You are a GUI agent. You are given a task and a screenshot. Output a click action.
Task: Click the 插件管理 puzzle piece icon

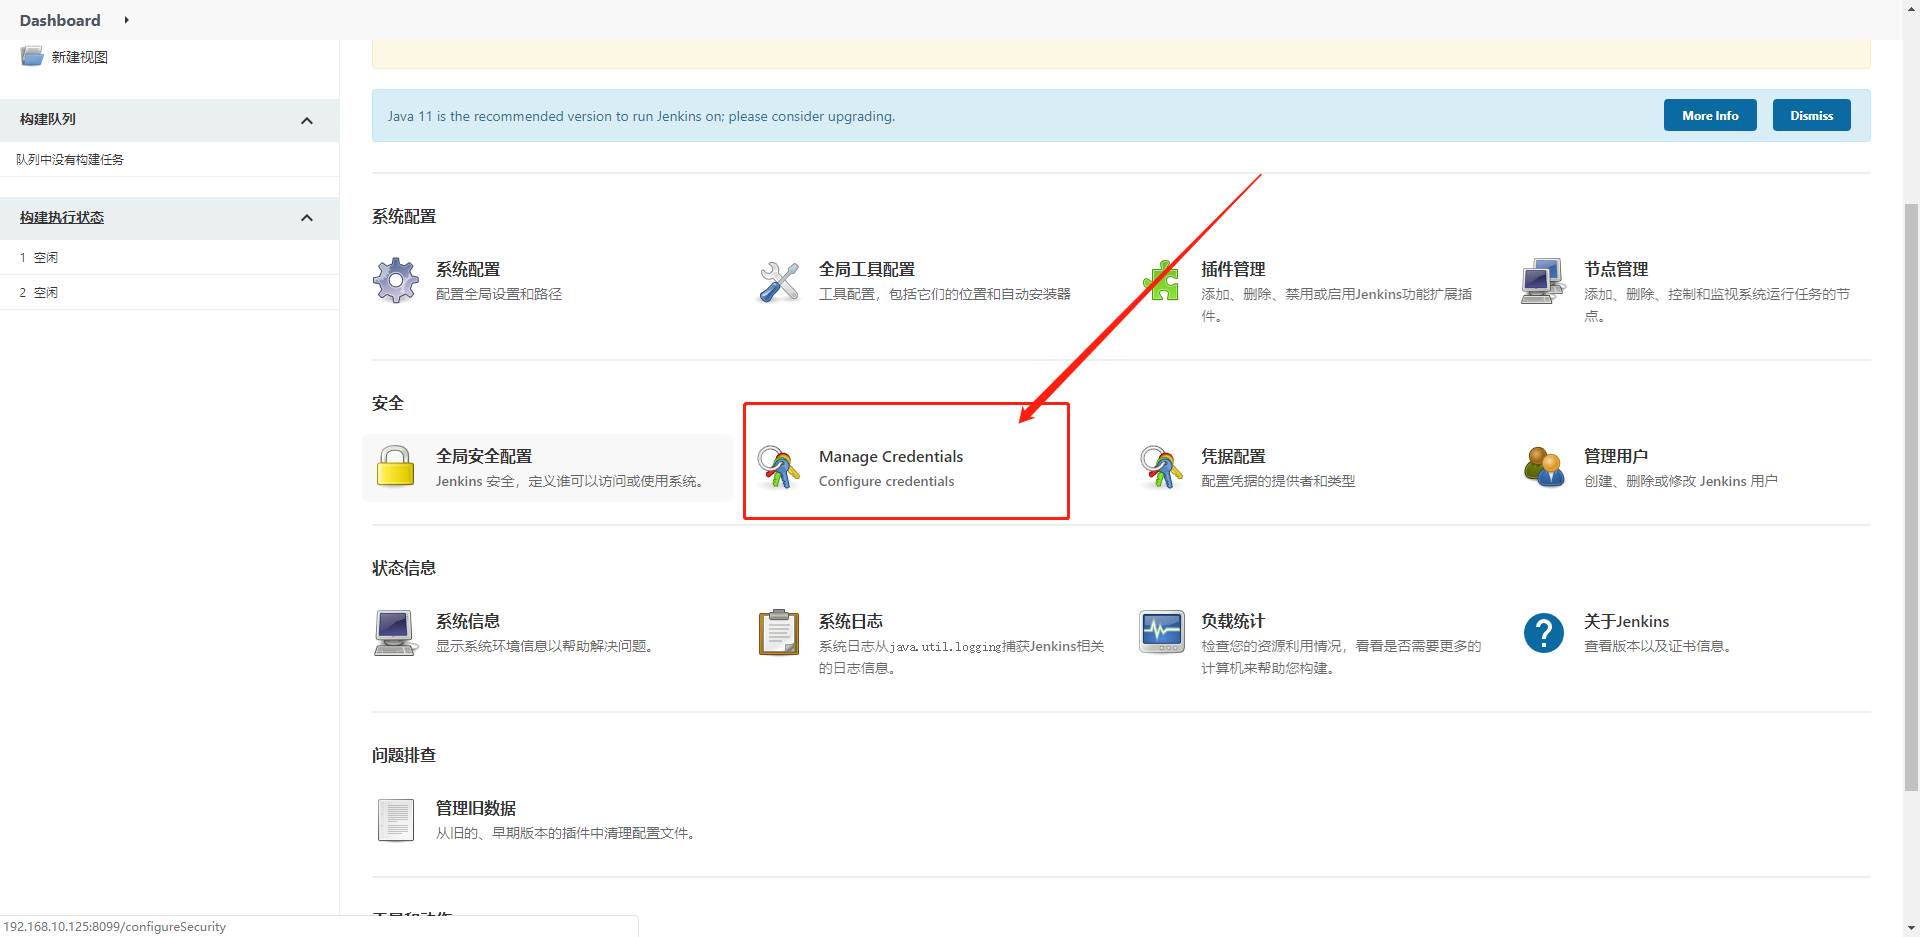(1161, 281)
